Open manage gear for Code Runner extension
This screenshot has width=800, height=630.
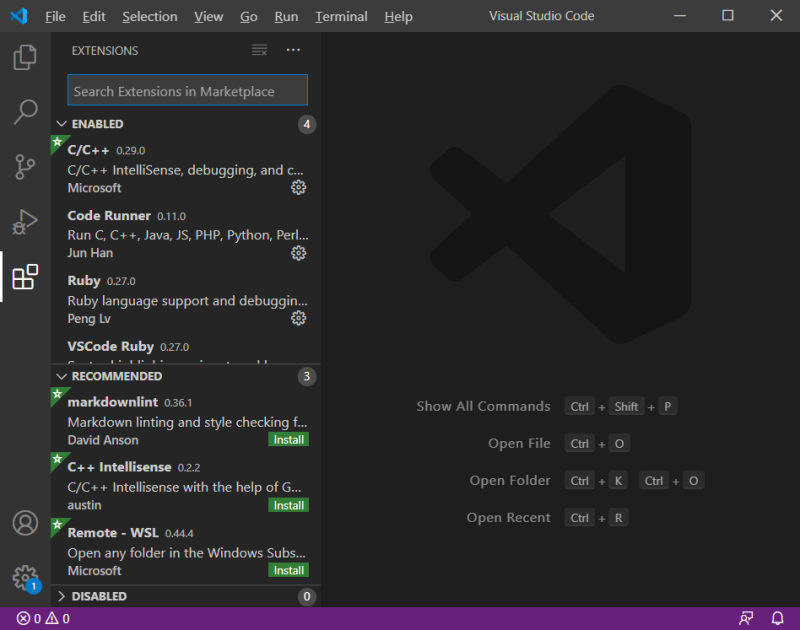click(298, 253)
